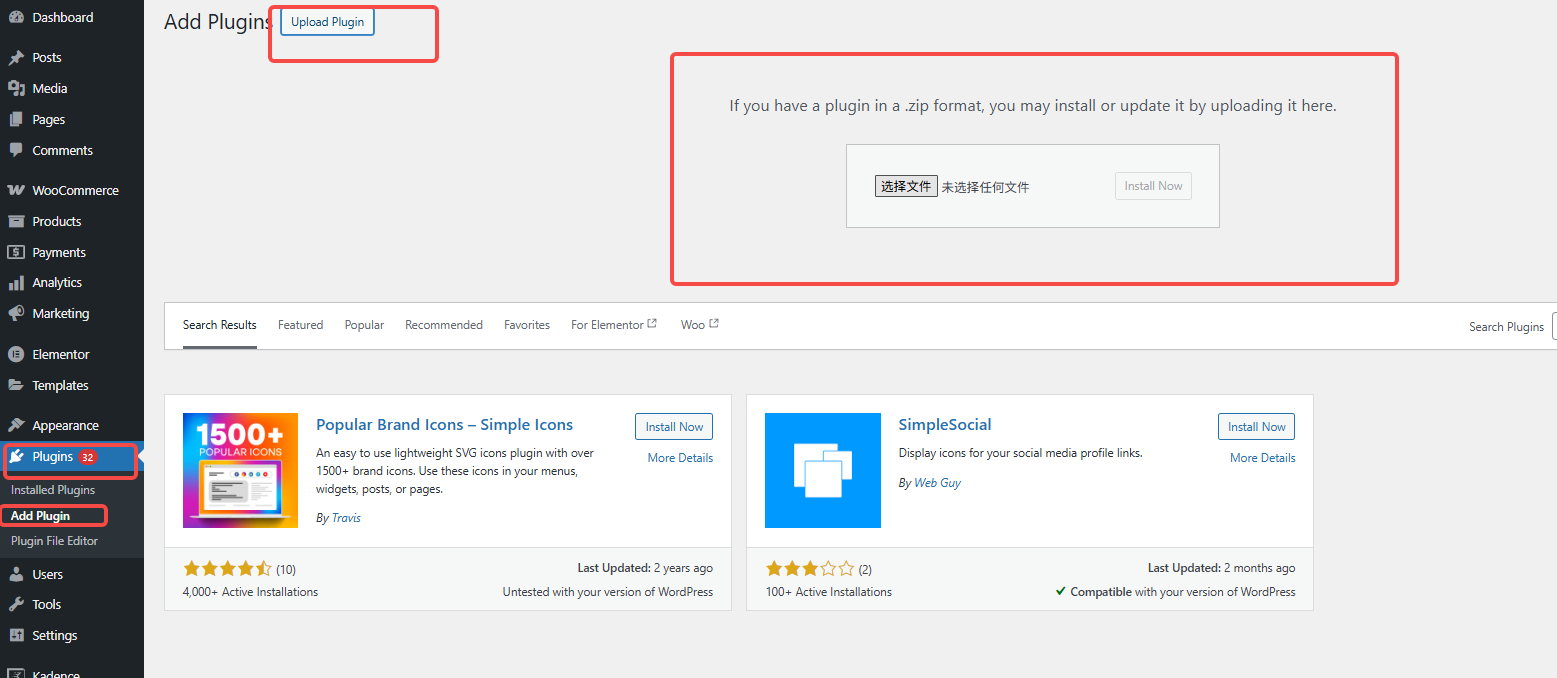The height and width of the screenshot is (678, 1557).
Task: Switch to the Featured tab
Action: [x=300, y=325]
